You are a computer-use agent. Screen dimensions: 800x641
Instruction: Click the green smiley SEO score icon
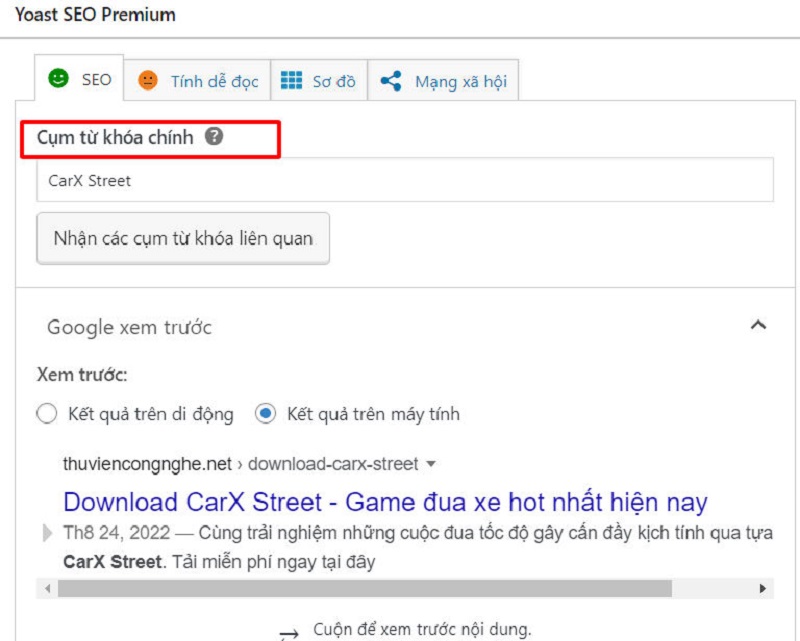pyautogui.click(x=58, y=78)
